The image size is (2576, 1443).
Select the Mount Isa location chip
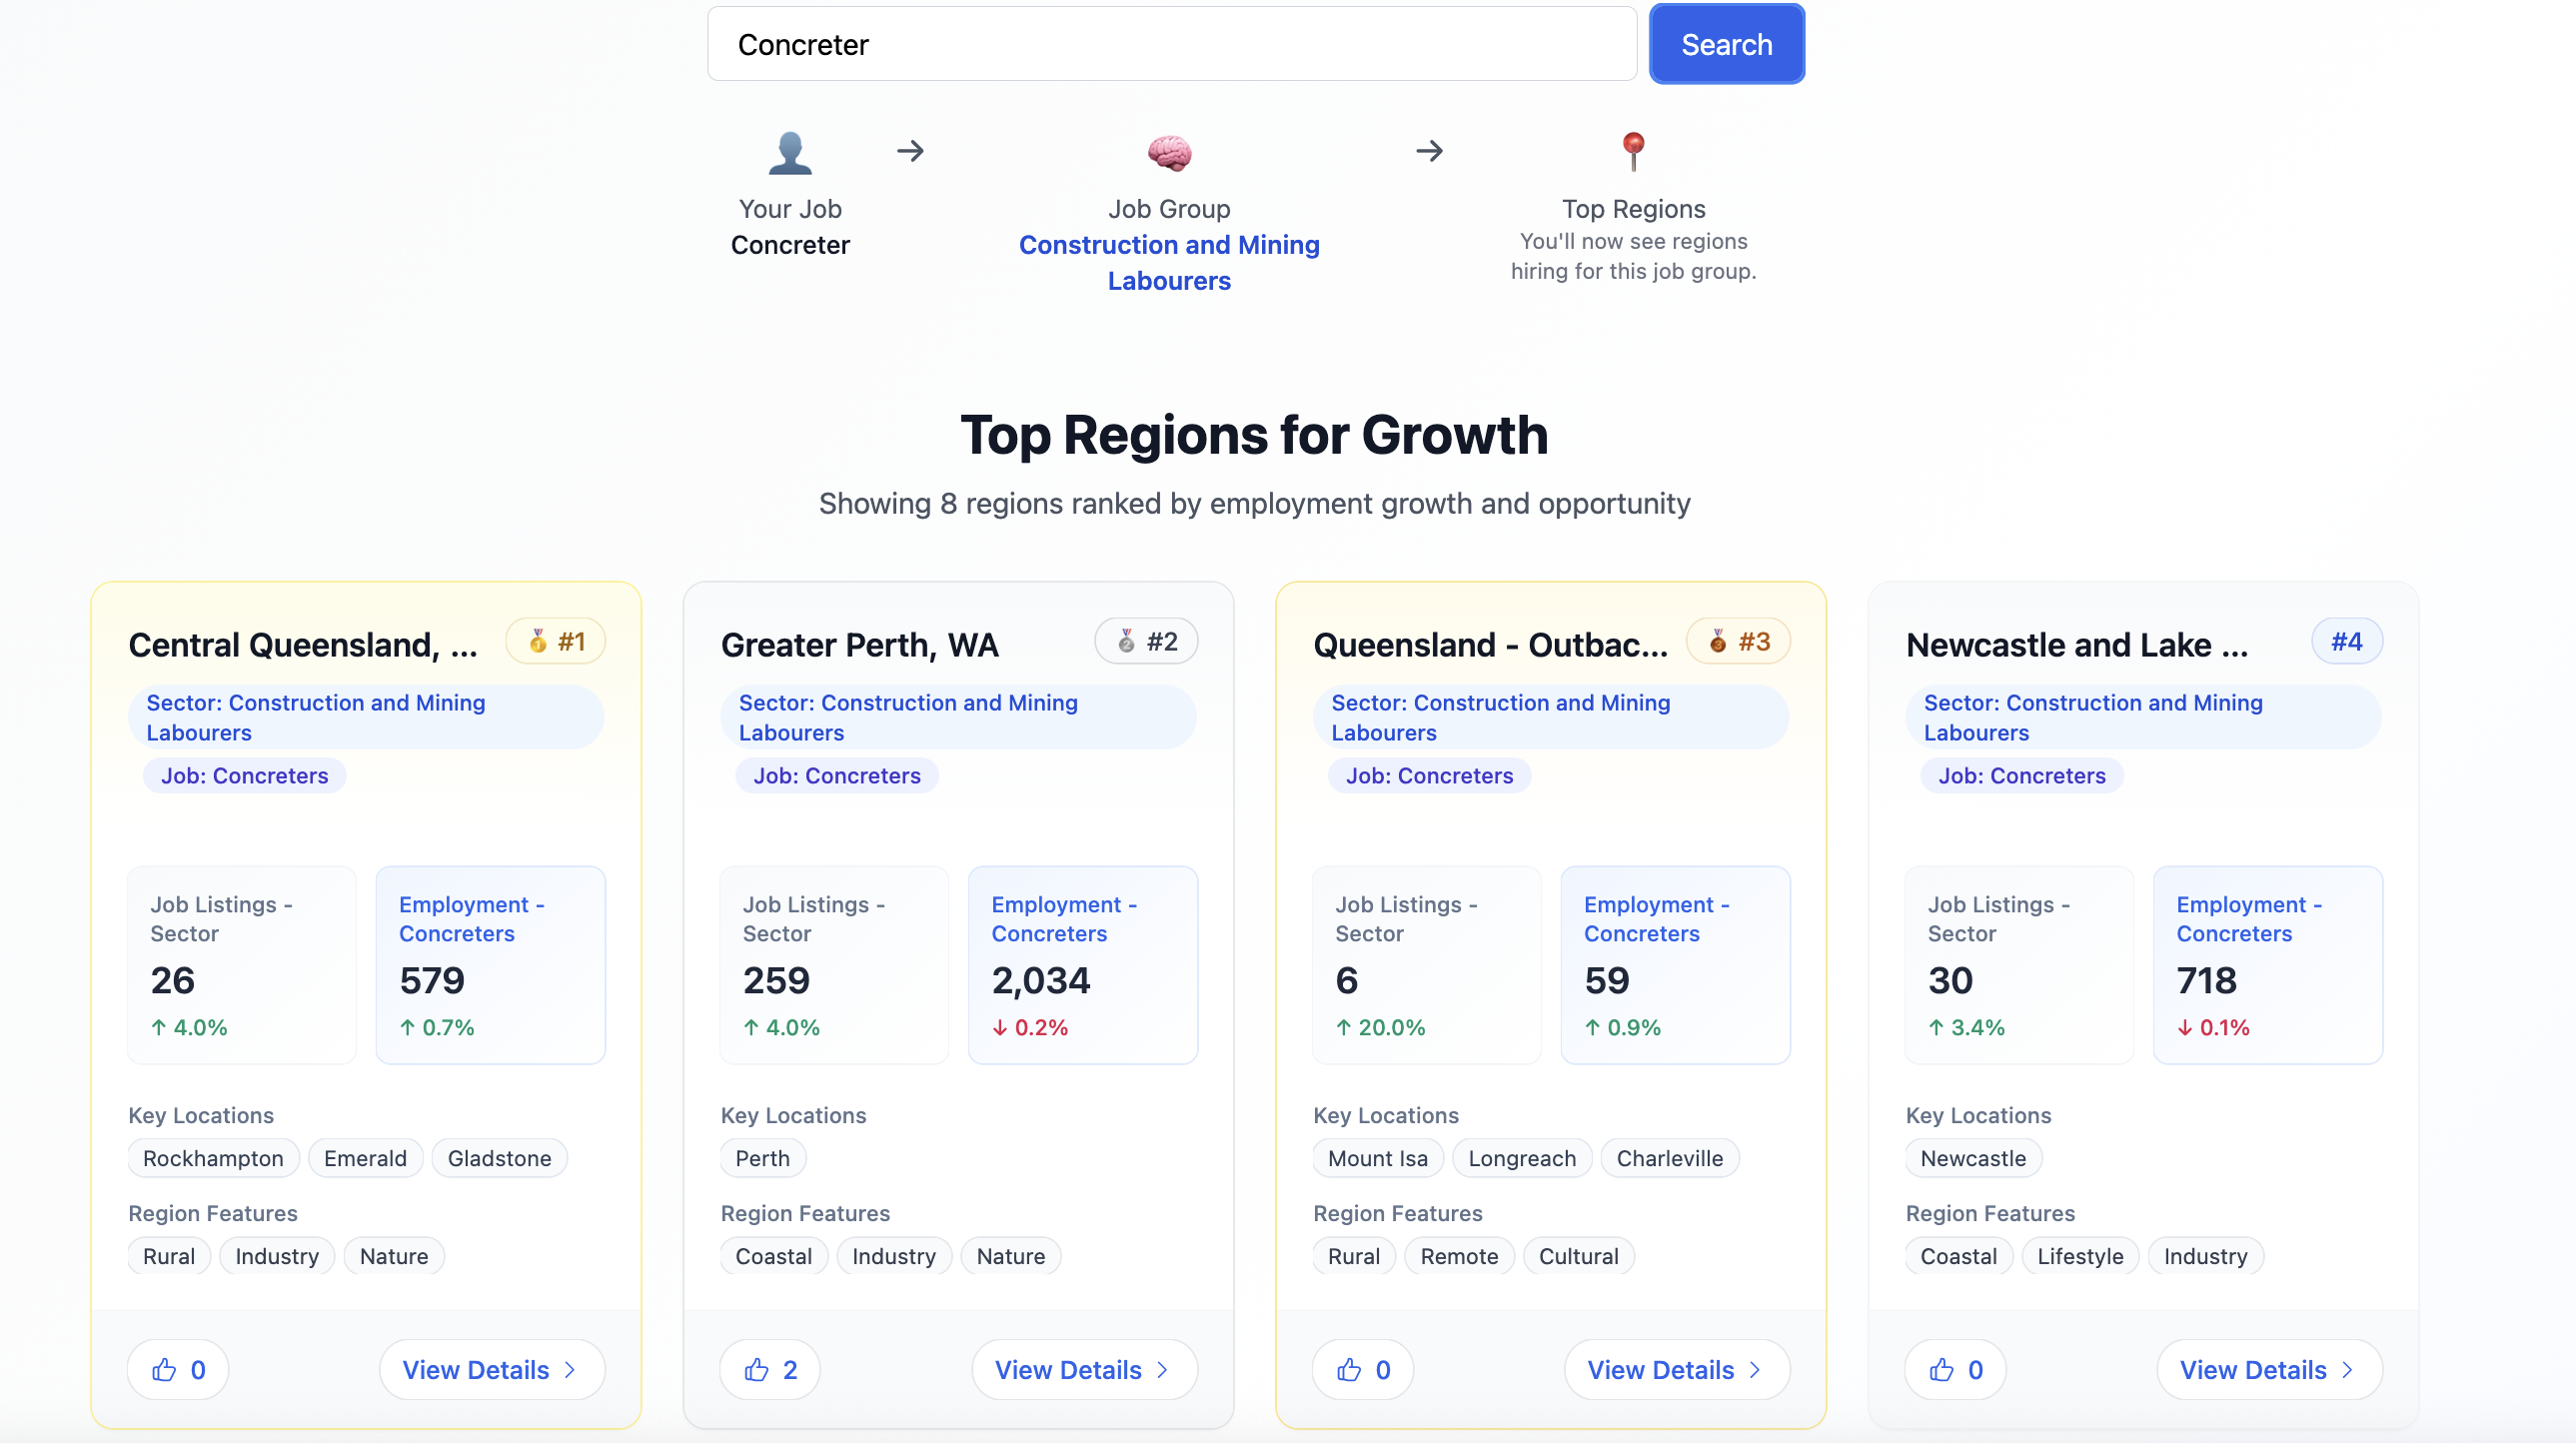tap(1377, 1158)
